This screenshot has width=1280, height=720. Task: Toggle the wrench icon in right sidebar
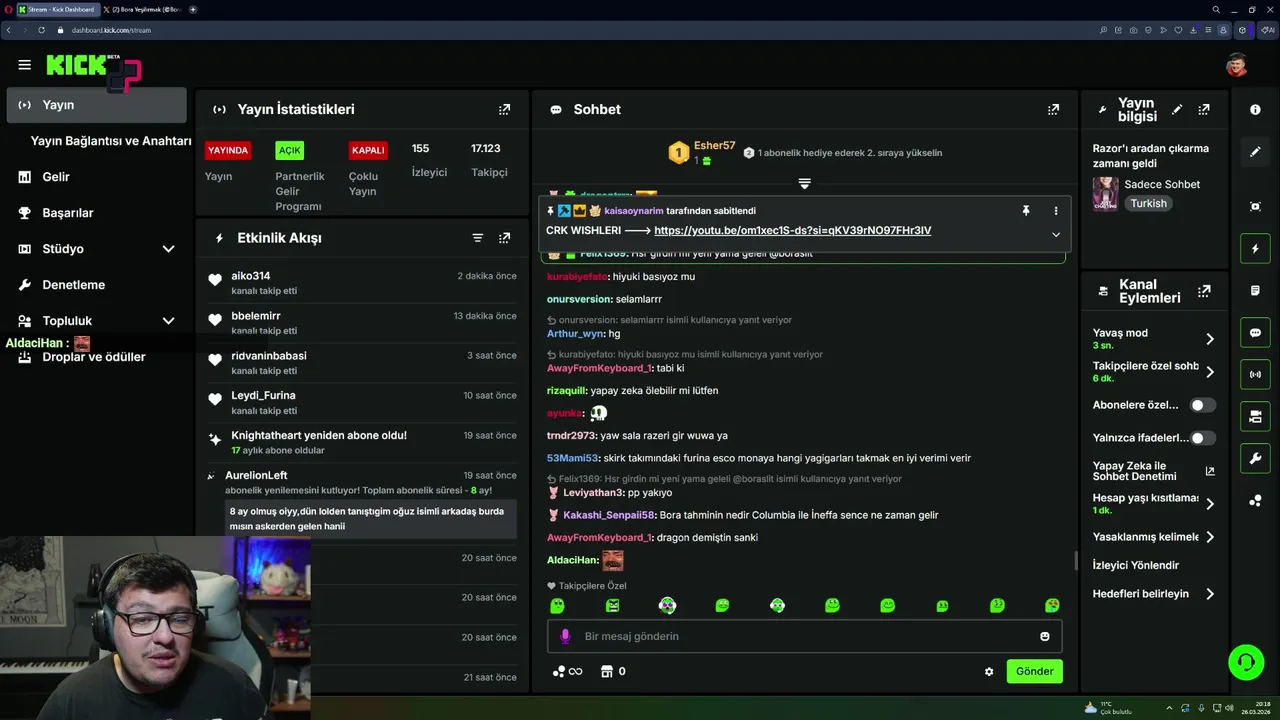coord(1255,458)
